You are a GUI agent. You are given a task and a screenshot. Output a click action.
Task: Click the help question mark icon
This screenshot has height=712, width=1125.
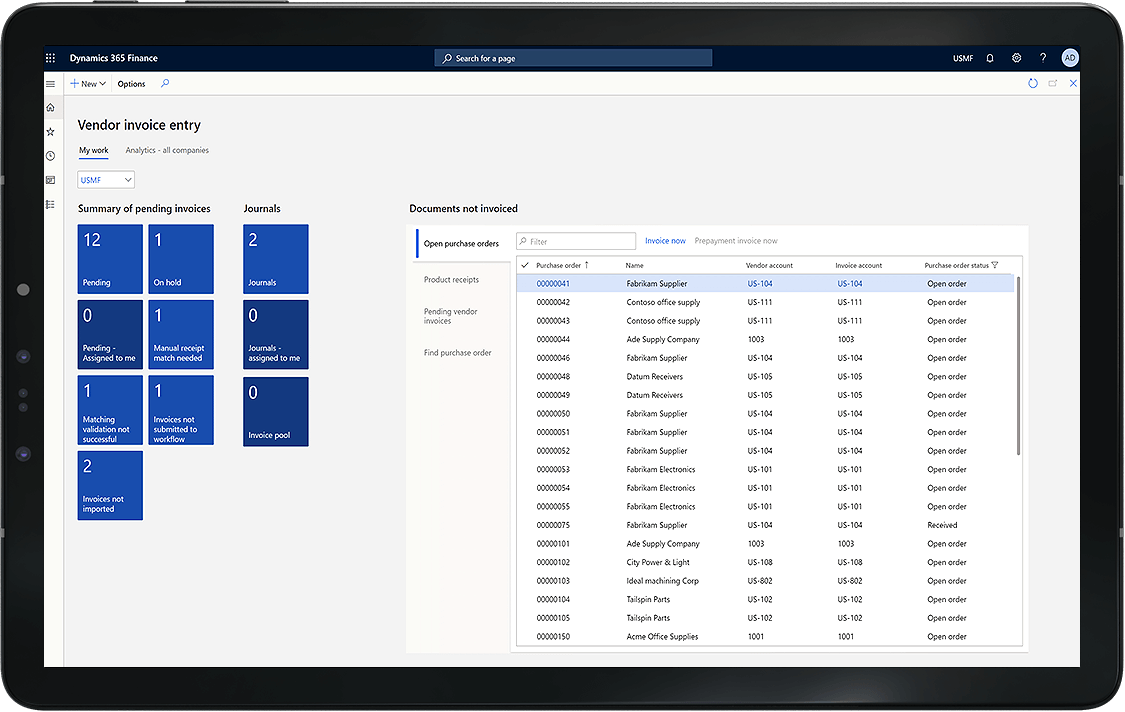(1043, 59)
